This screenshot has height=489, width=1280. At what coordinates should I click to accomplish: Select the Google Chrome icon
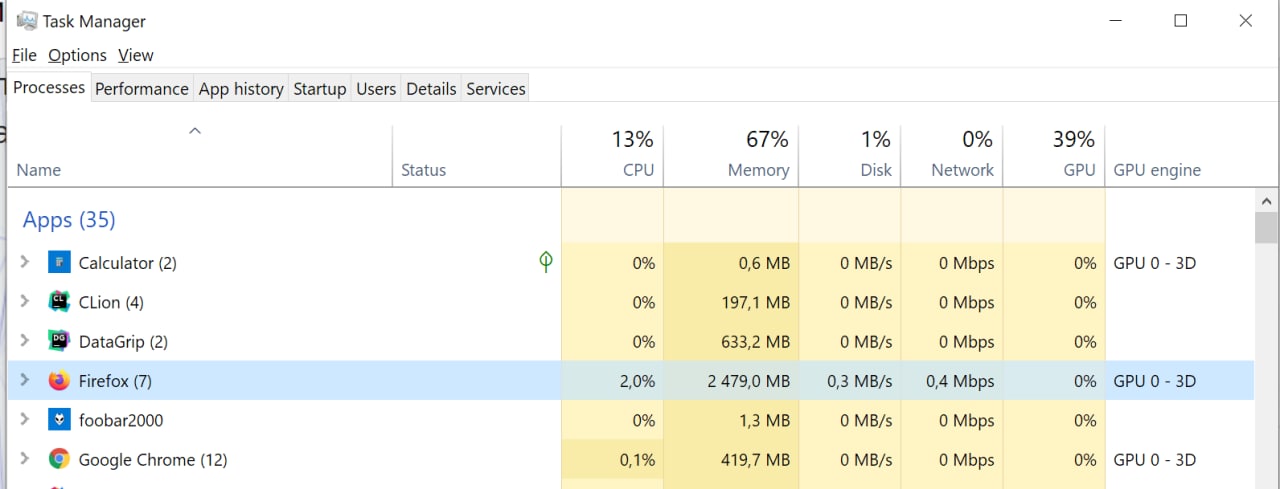click(59, 460)
